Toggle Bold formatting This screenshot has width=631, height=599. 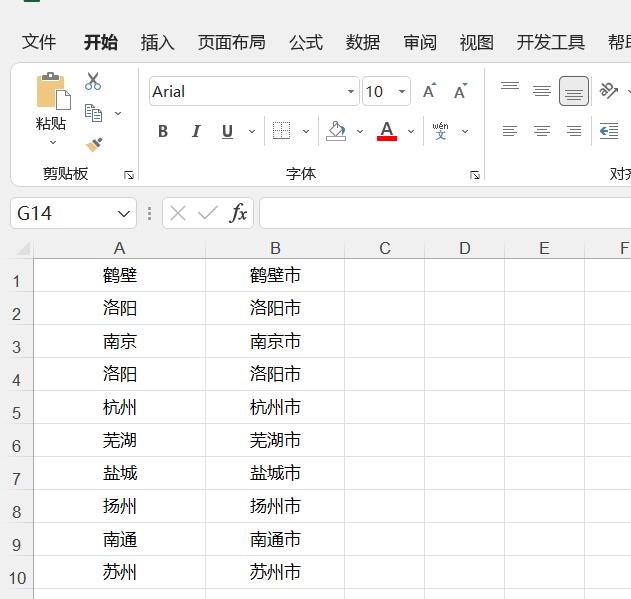pyautogui.click(x=163, y=131)
